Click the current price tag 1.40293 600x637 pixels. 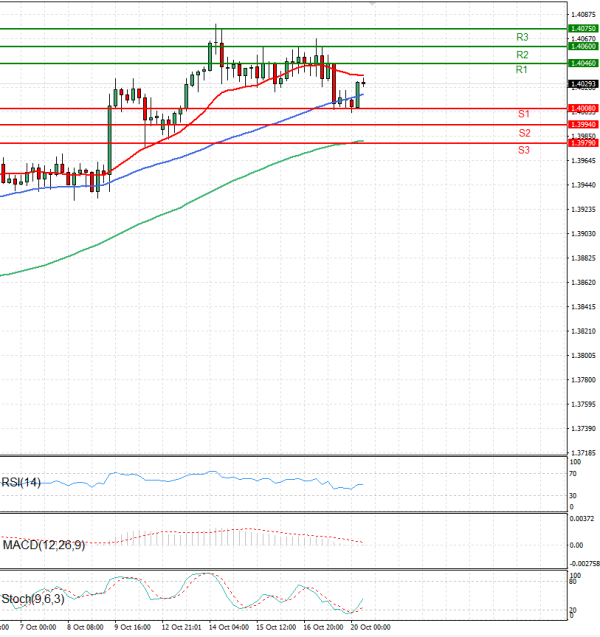(582, 84)
